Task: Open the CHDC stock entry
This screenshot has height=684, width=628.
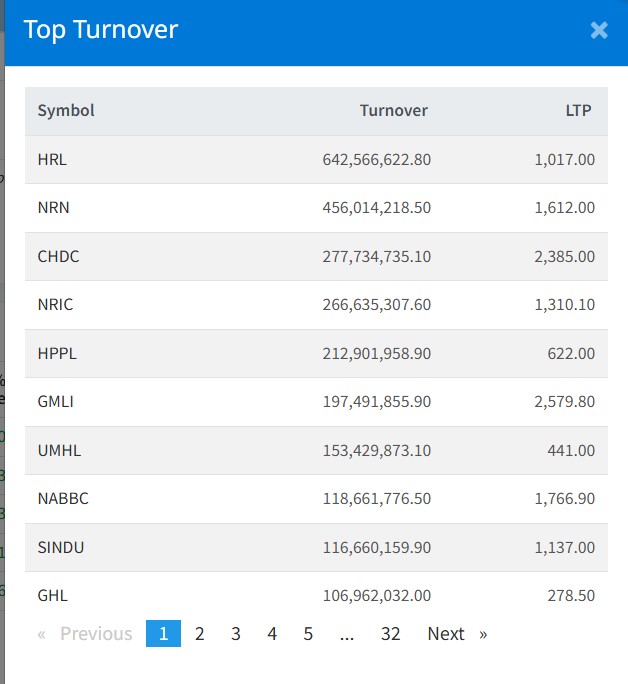Action: pos(58,256)
